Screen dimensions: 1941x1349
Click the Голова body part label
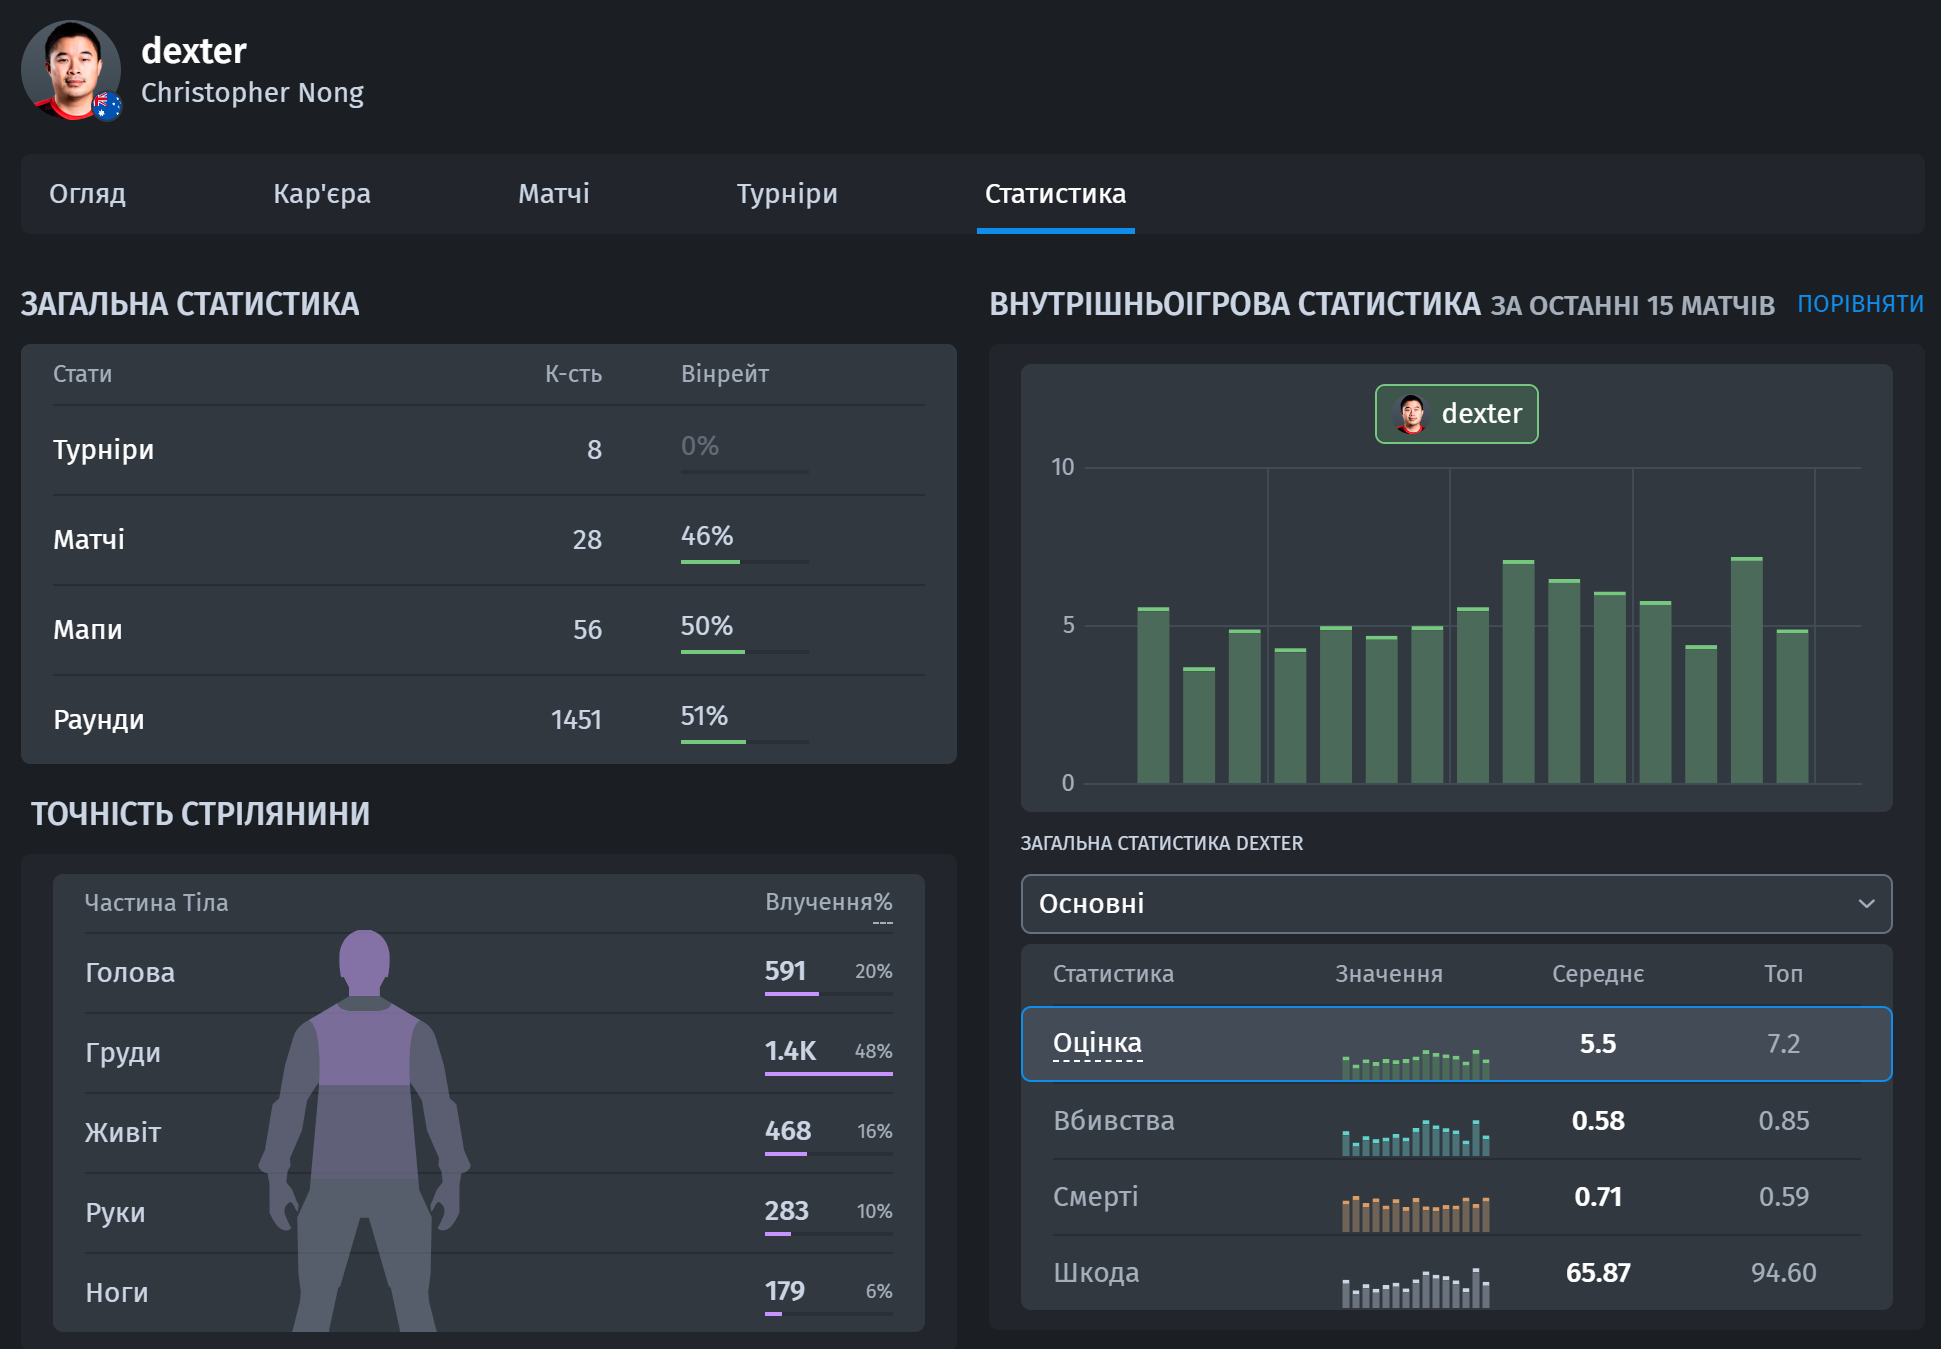(130, 973)
